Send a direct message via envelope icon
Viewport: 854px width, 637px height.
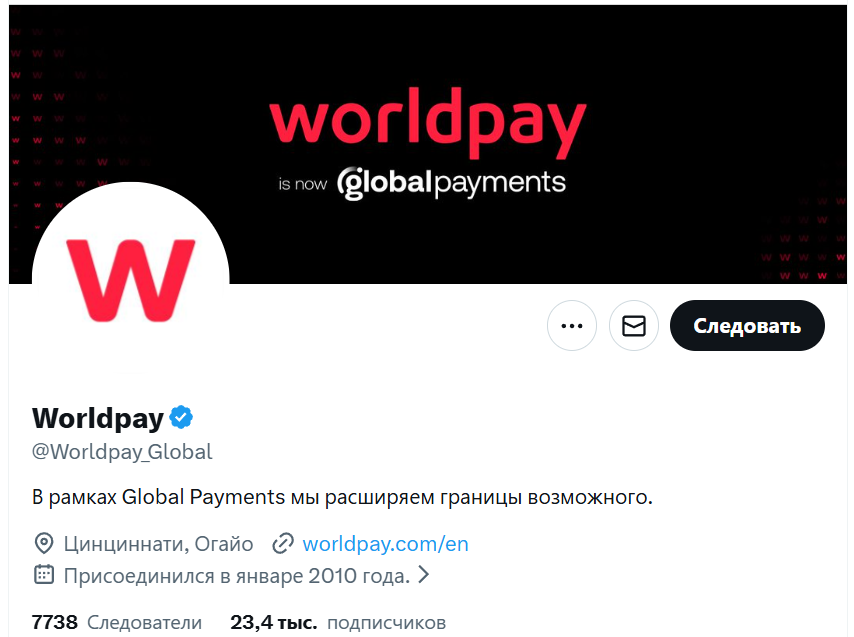633,326
